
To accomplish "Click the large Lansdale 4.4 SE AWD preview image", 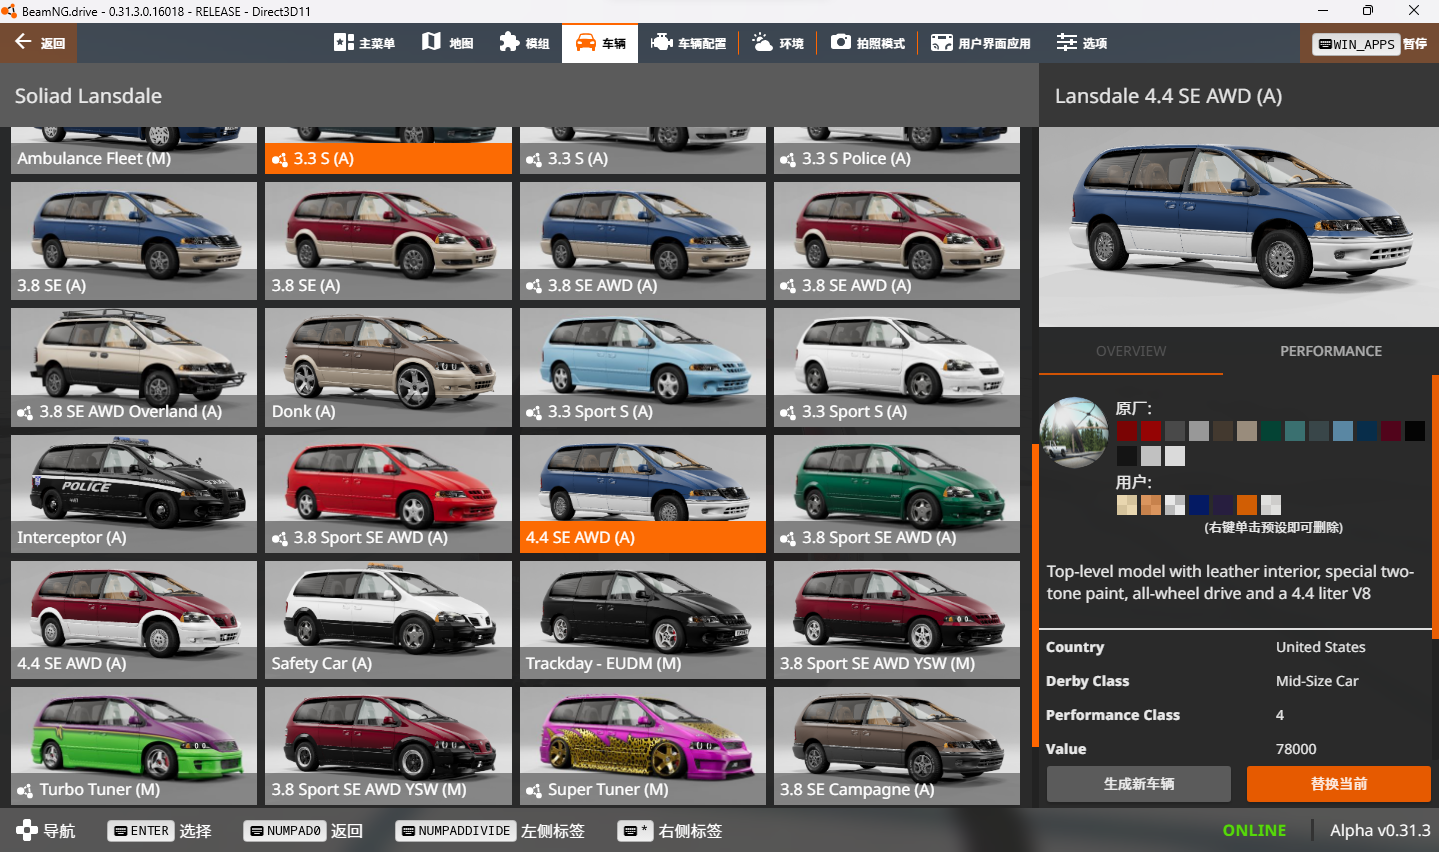I will 1239,227.
